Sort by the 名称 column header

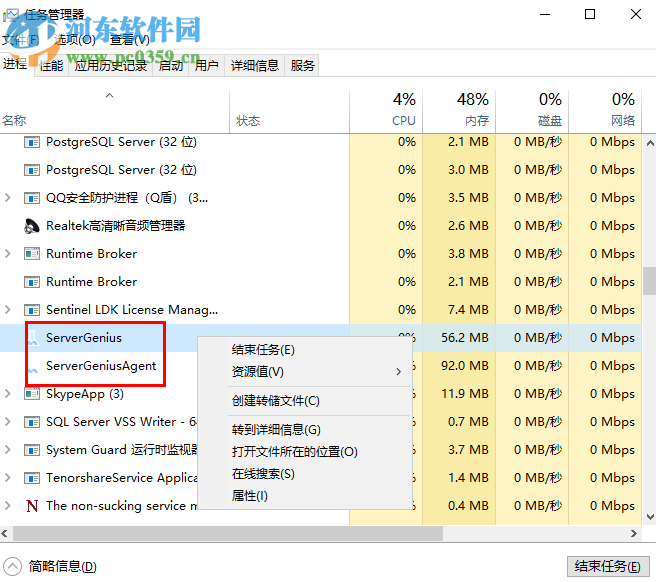point(115,111)
